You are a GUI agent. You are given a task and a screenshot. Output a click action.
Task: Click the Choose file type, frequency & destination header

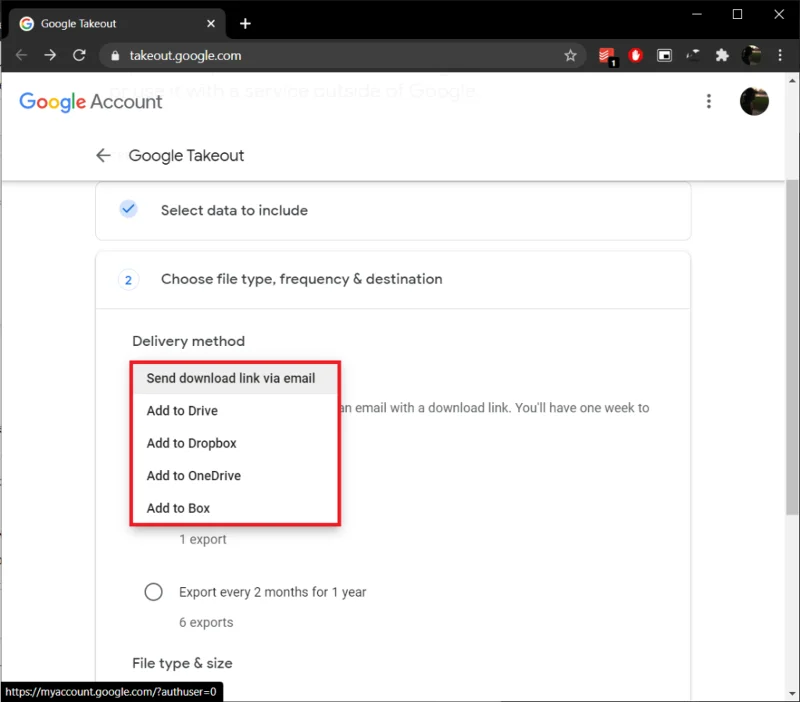[x=393, y=280]
